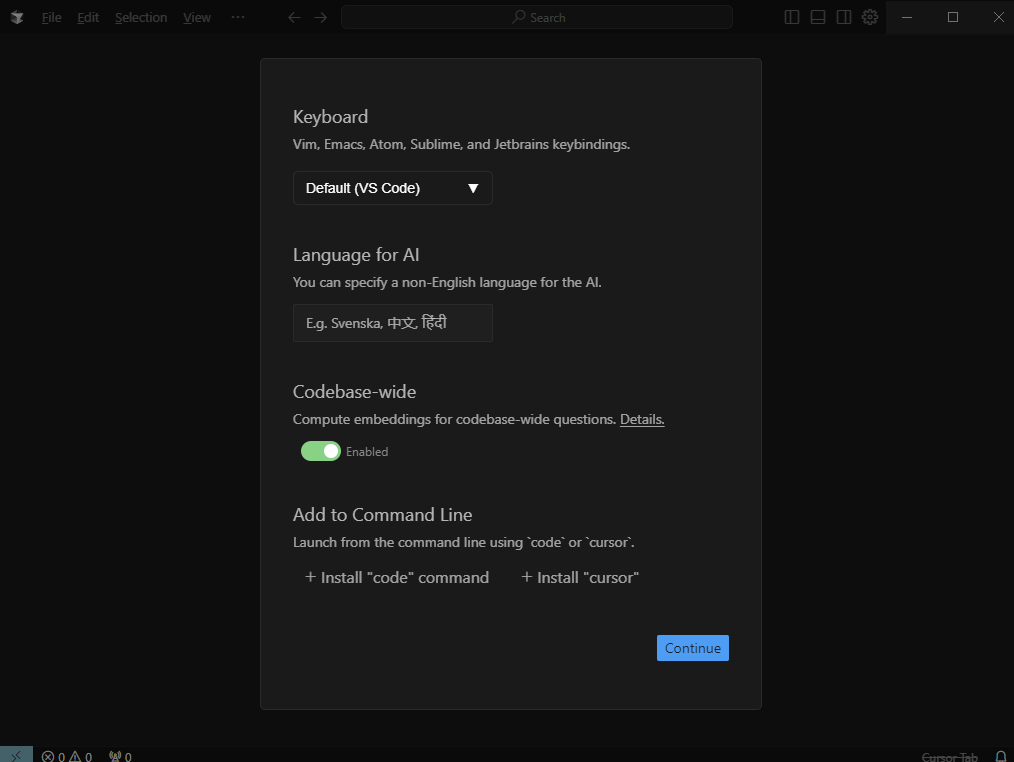Click the Search command center box
The height and width of the screenshot is (762, 1014).
click(537, 17)
